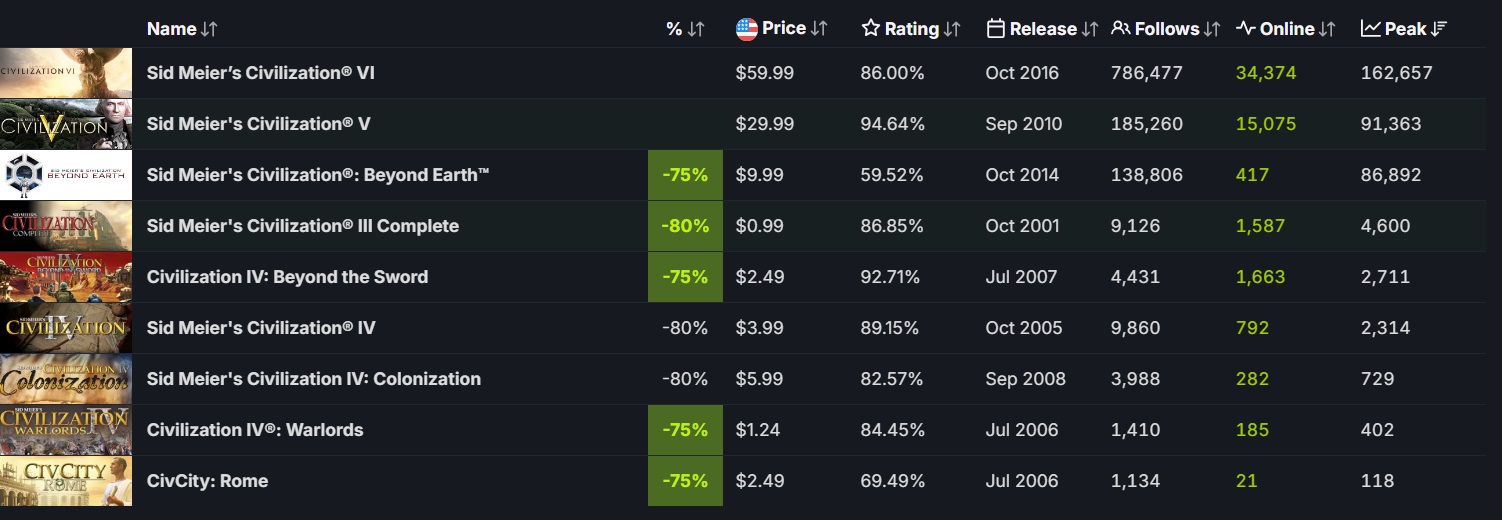Sort by Release date sort arrows
Screen dimensions: 1502x520
click(1089, 30)
